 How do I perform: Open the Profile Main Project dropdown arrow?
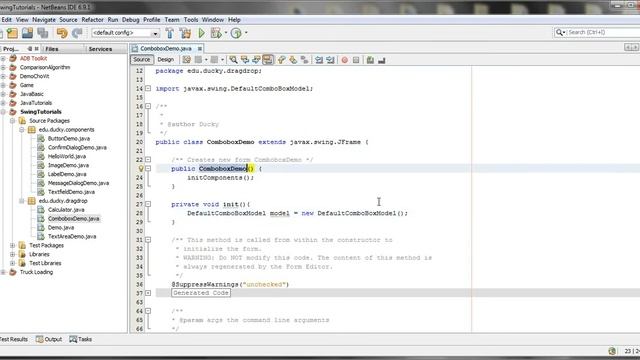click(x=246, y=33)
